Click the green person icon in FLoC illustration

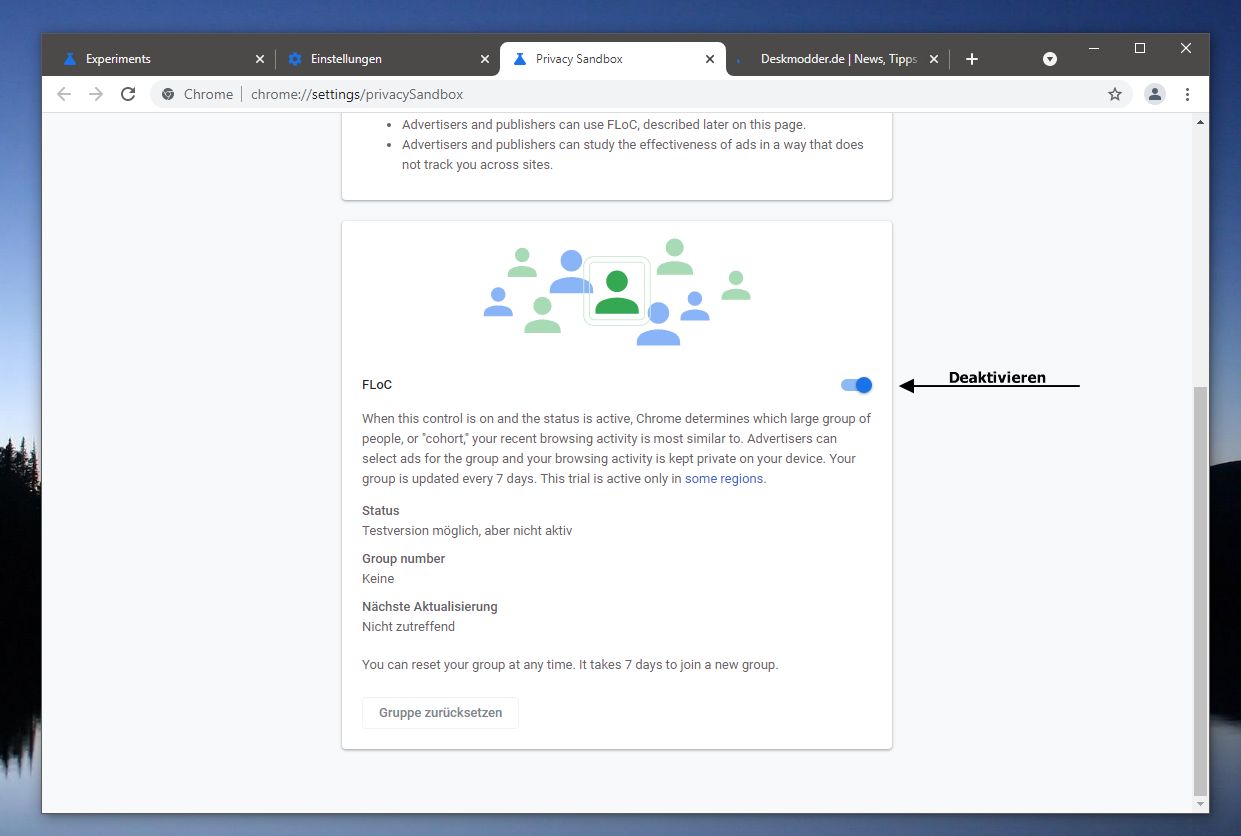(617, 291)
